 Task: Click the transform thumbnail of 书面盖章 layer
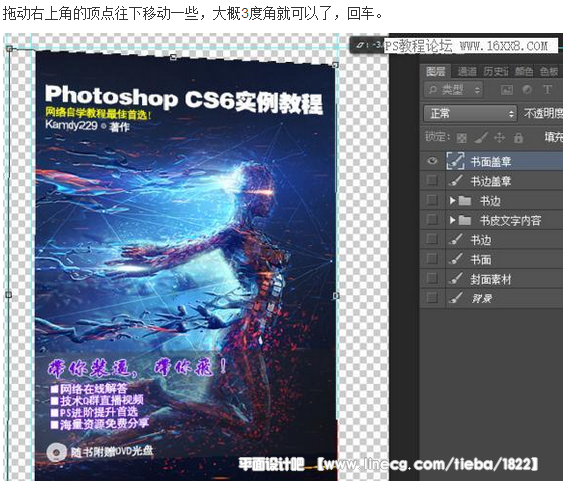455,161
